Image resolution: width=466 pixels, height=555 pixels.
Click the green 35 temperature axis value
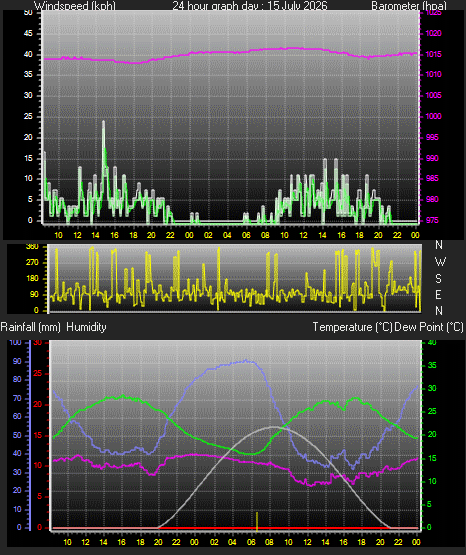point(432,365)
